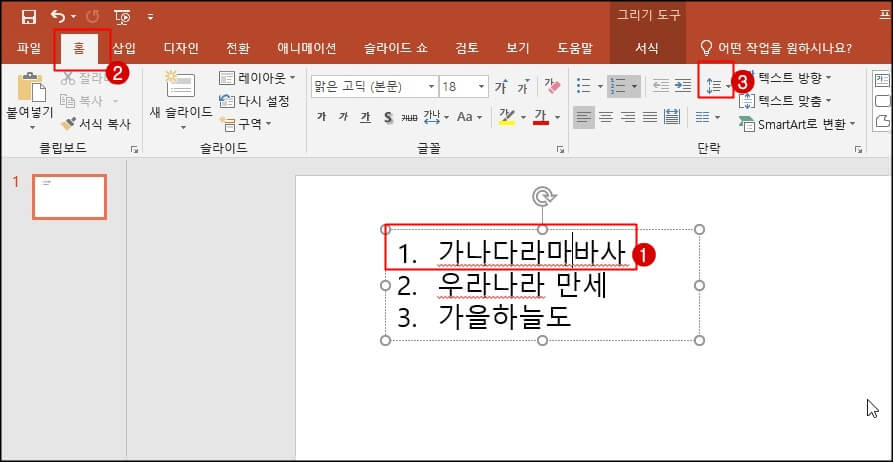Click the rotation handle above the text box

[543, 197]
